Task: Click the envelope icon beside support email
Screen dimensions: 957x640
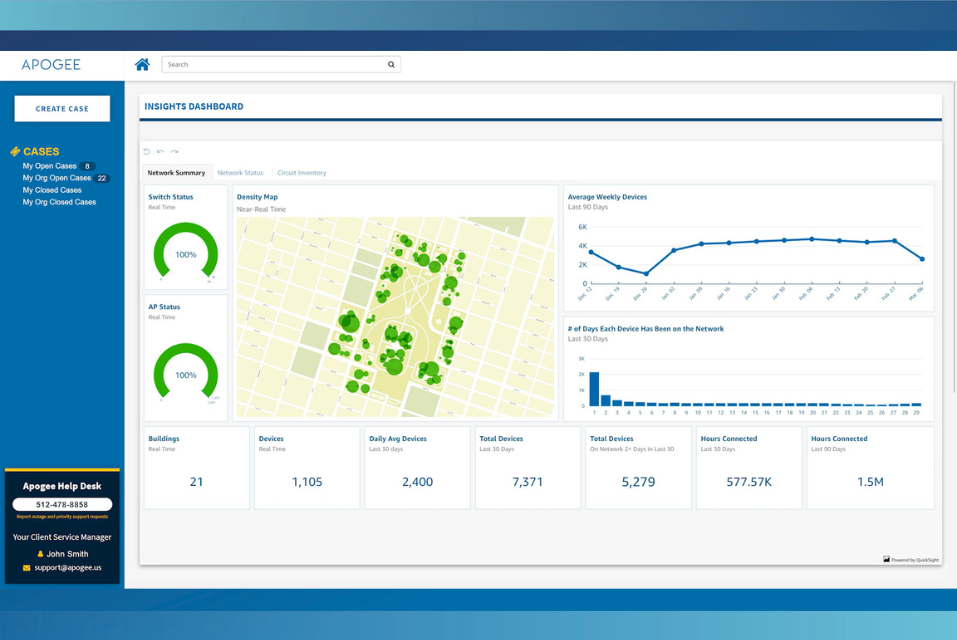Action: pos(26,568)
